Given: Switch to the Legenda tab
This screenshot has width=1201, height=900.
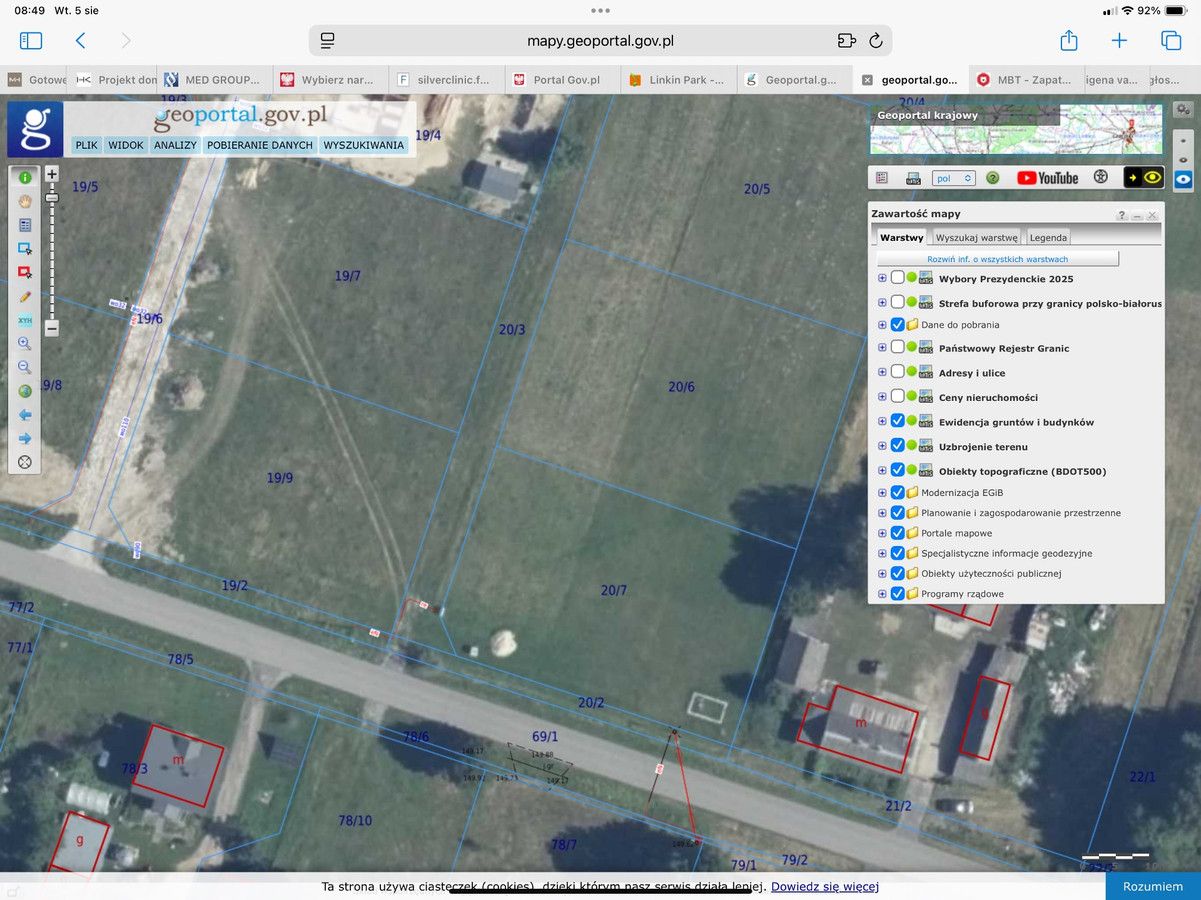Looking at the screenshot, I should click(1048, 238).
